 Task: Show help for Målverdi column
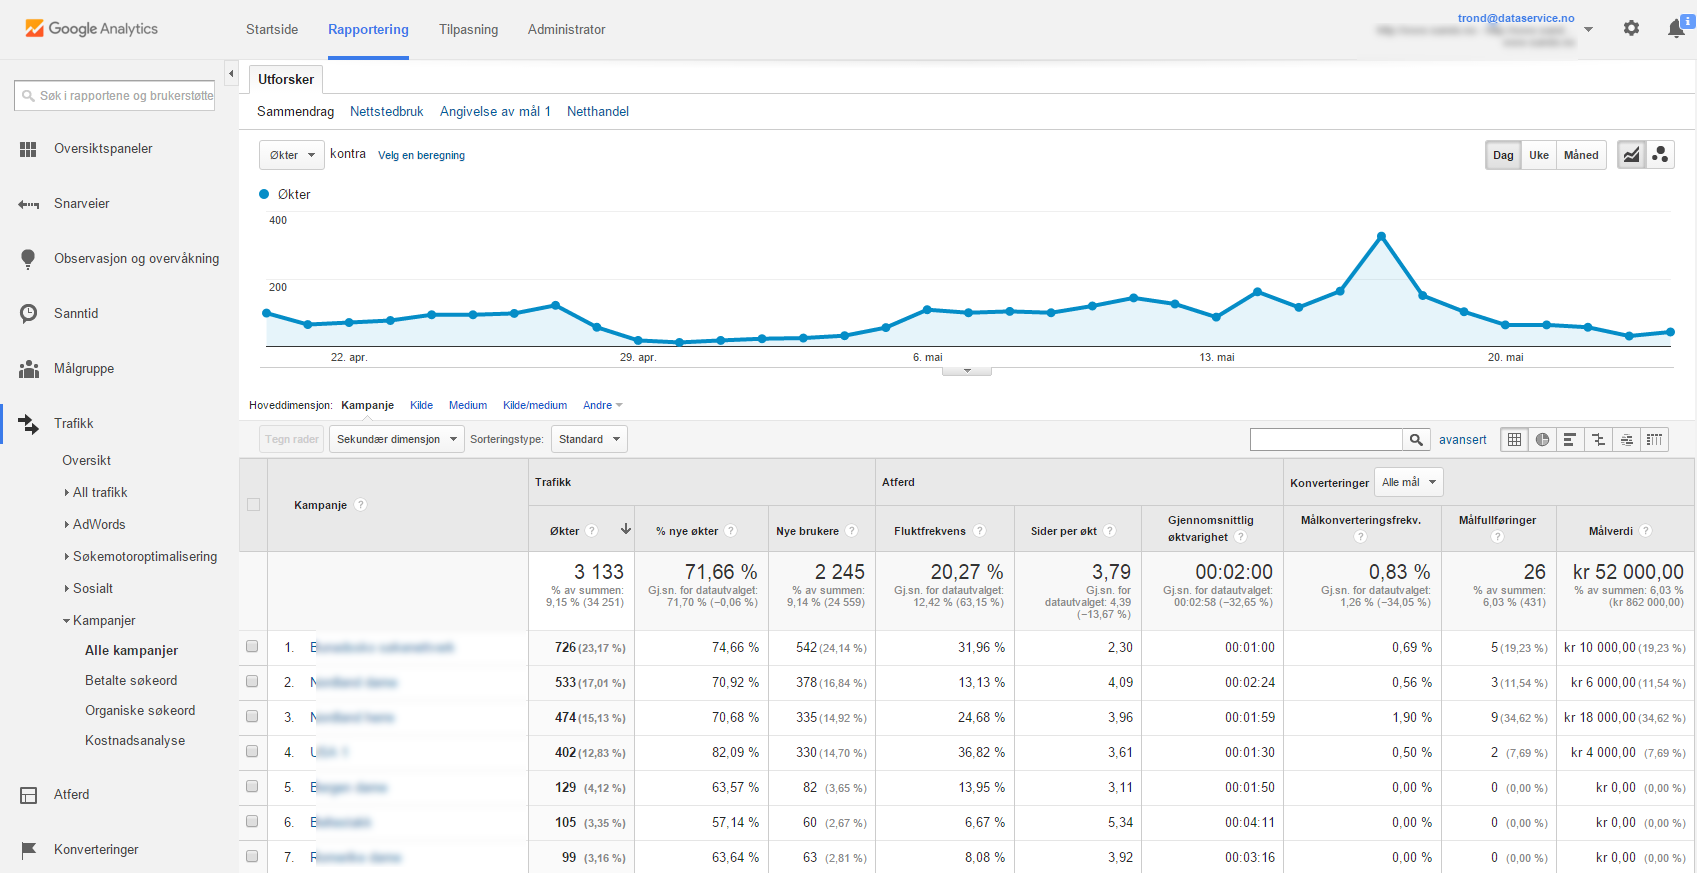pyautogui.click(x=1646, y=531)
